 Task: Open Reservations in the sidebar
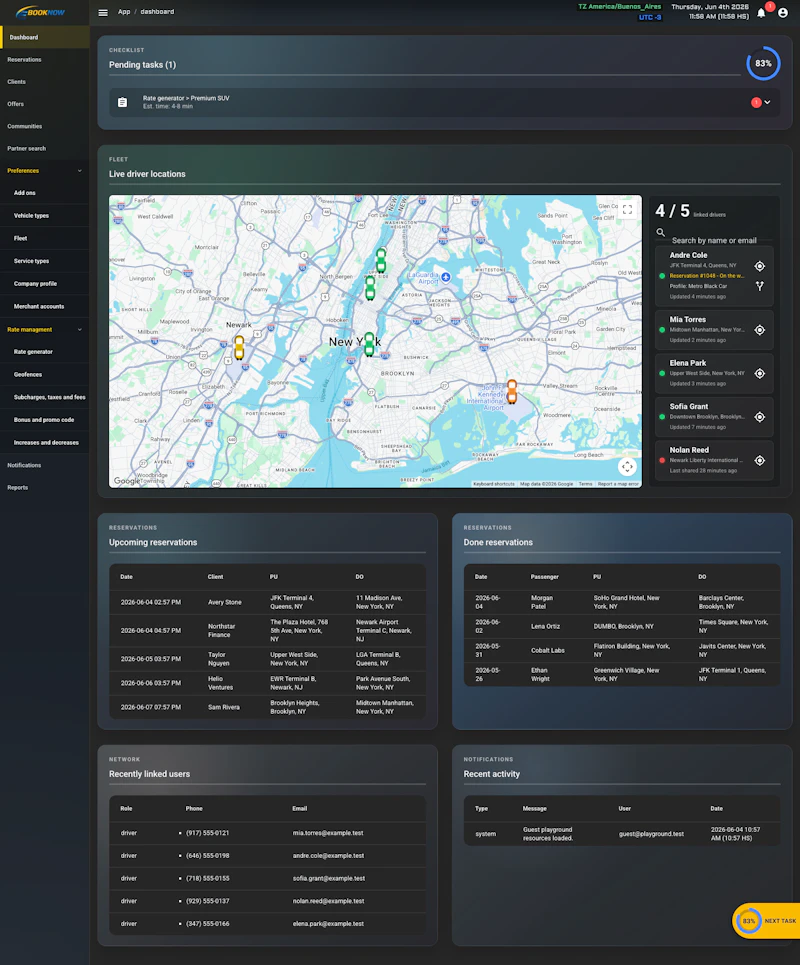pos(44,60)
